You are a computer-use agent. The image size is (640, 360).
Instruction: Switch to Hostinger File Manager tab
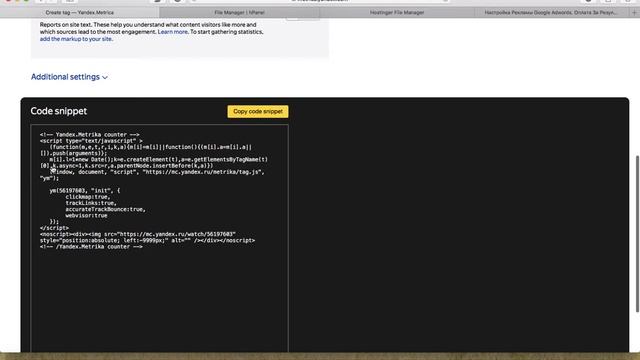coord(397,13)
